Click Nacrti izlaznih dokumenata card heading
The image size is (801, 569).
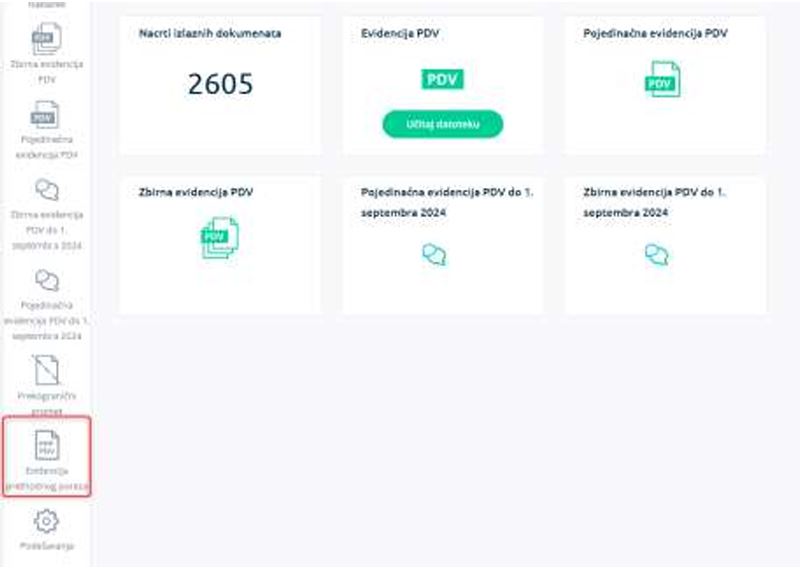tap(210, 34)
